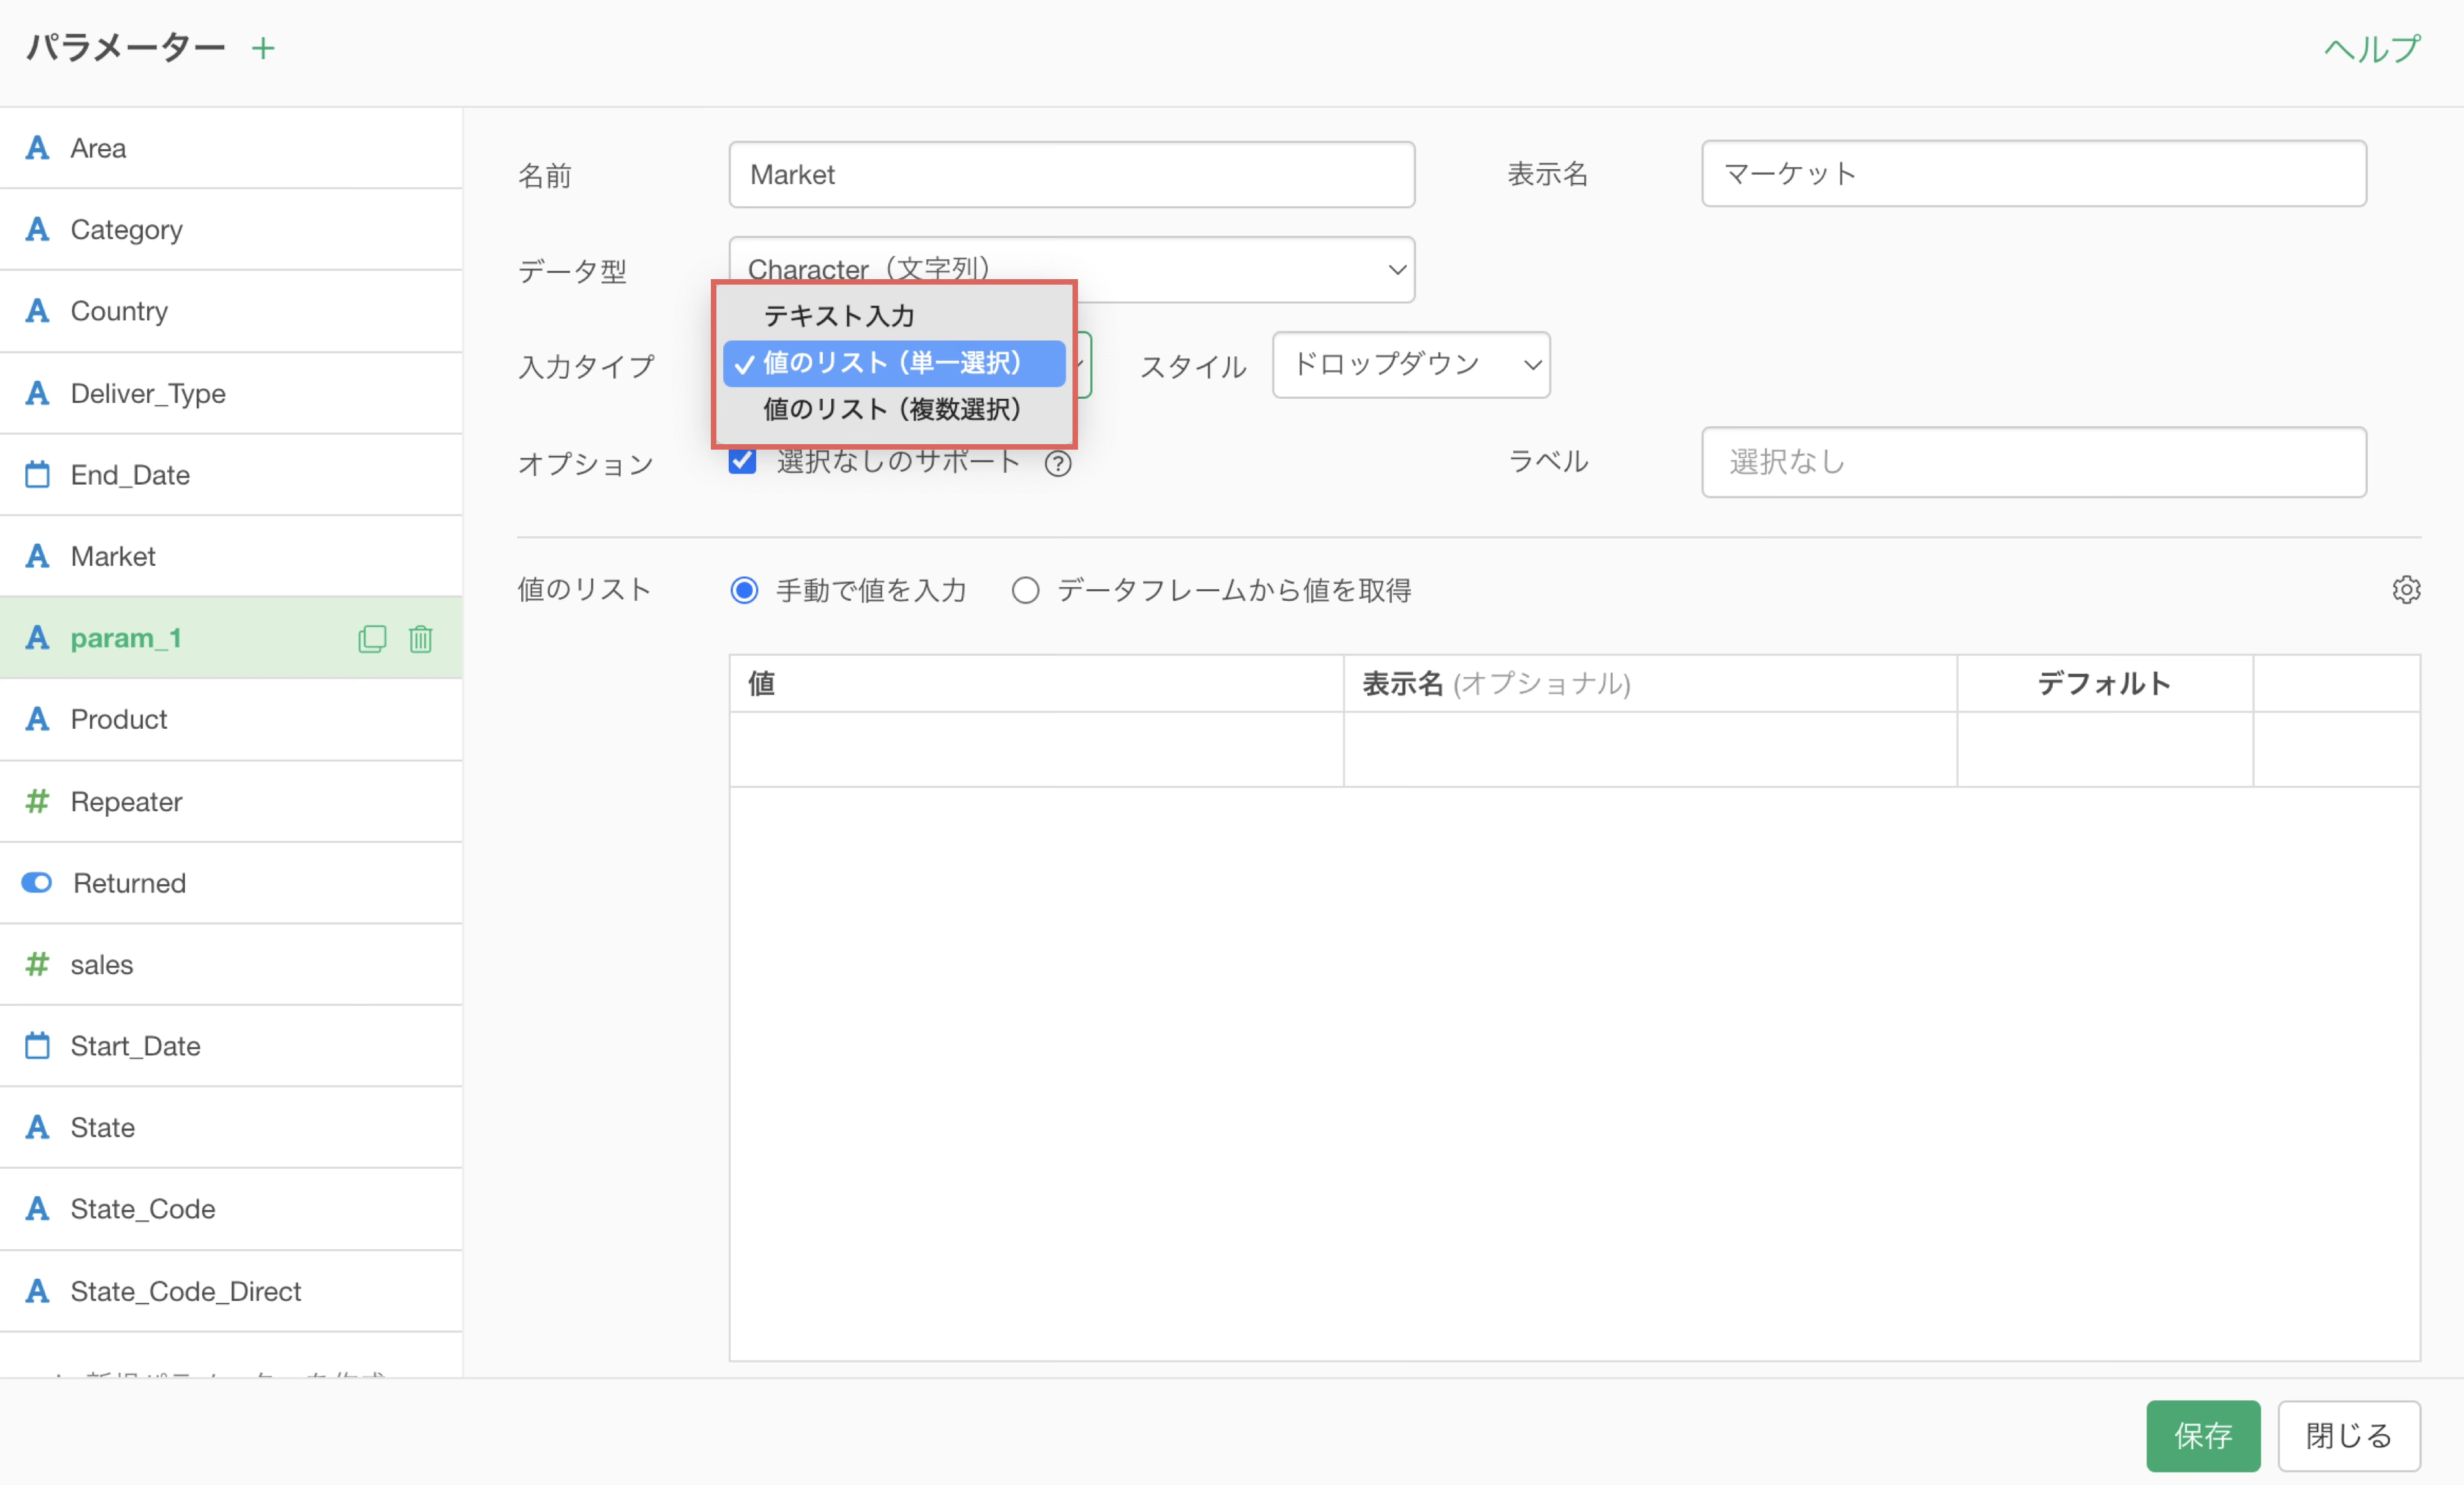Choose 値のリスト (単一選択) option
The image size is (2464, 1485).
click(x=892, y=363)
